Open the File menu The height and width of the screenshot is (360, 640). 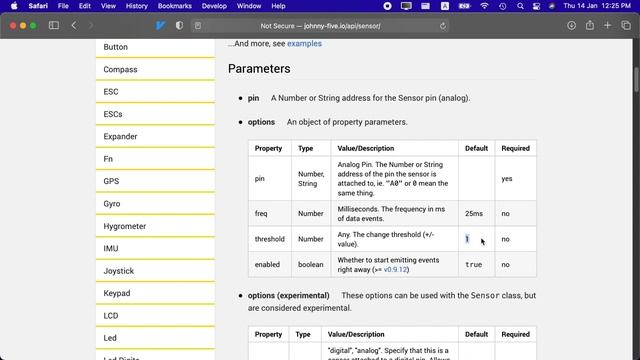coord(63,6)
